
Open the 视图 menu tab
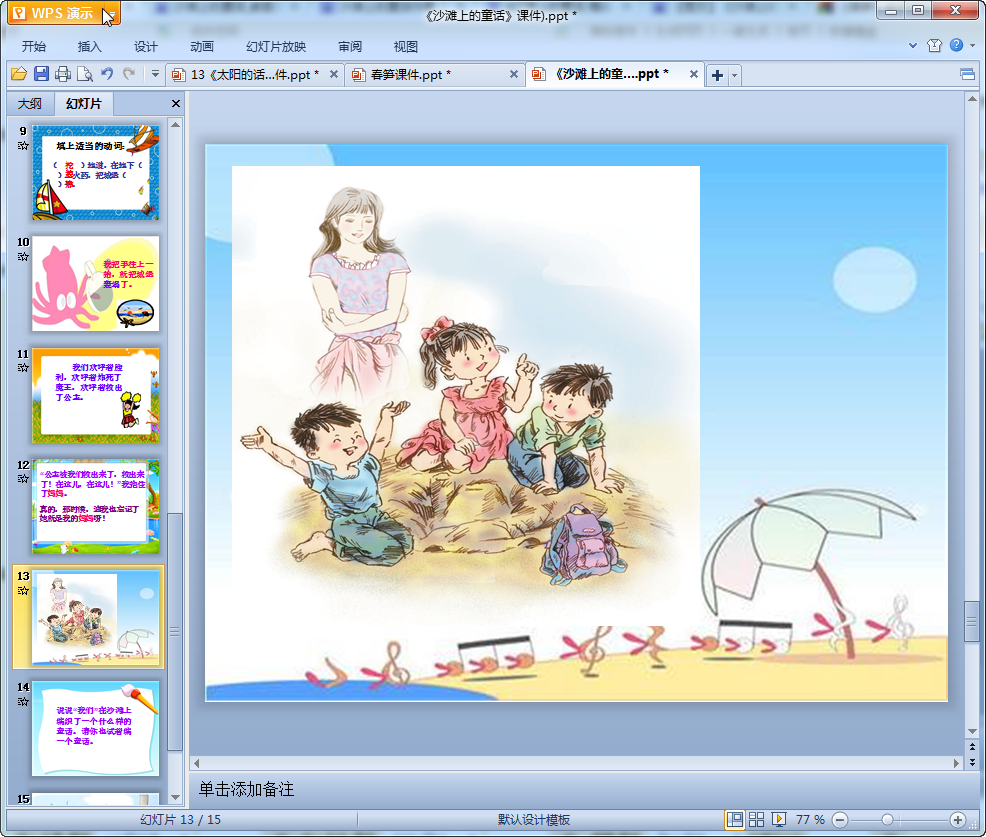coord(406,47)
